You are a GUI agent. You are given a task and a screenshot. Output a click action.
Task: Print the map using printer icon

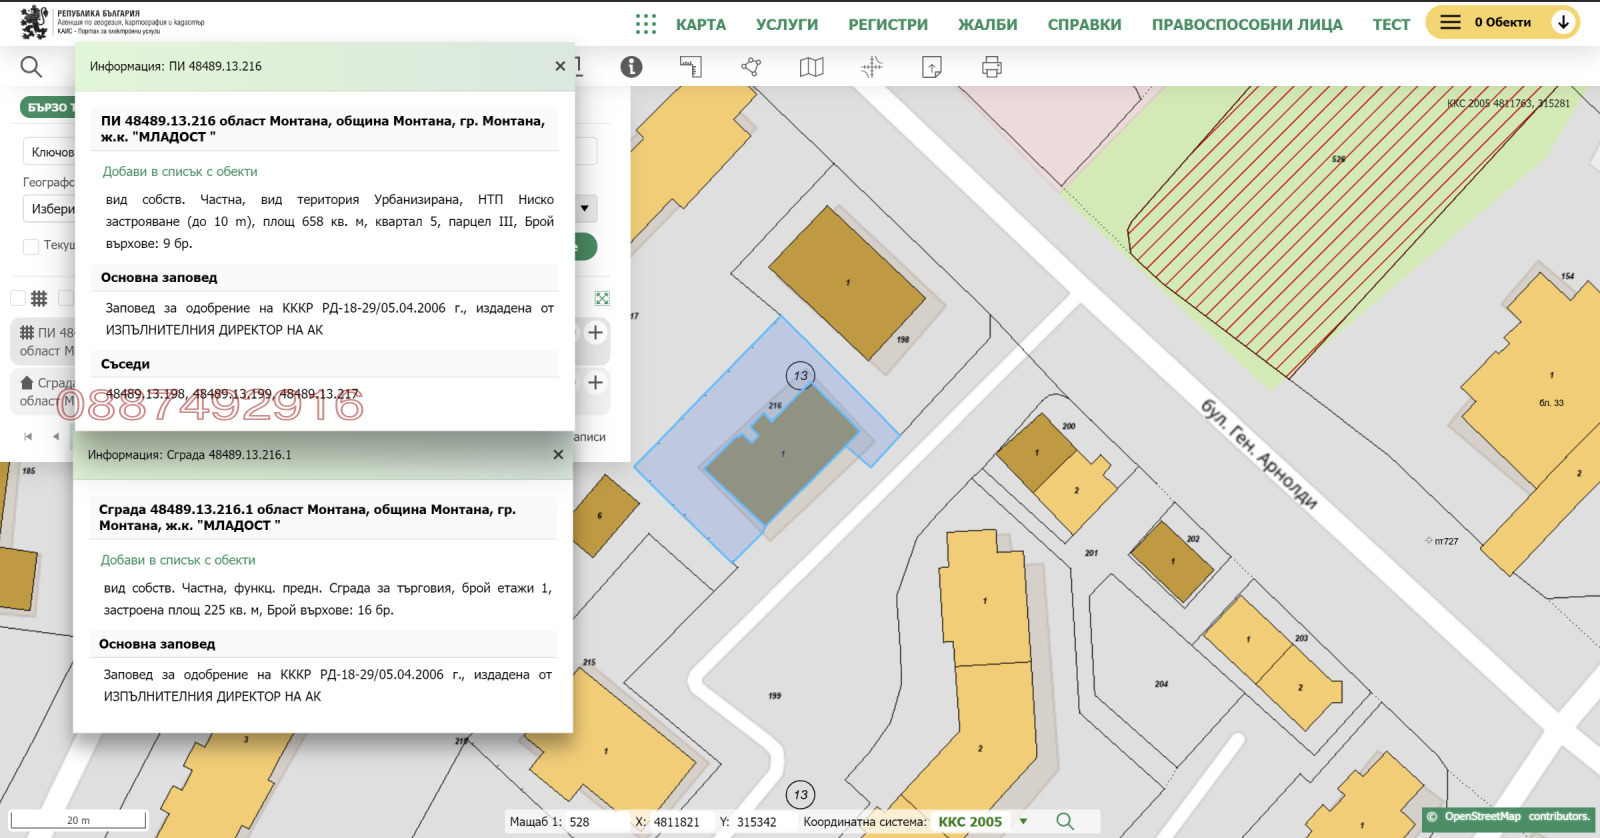[991, 67]
